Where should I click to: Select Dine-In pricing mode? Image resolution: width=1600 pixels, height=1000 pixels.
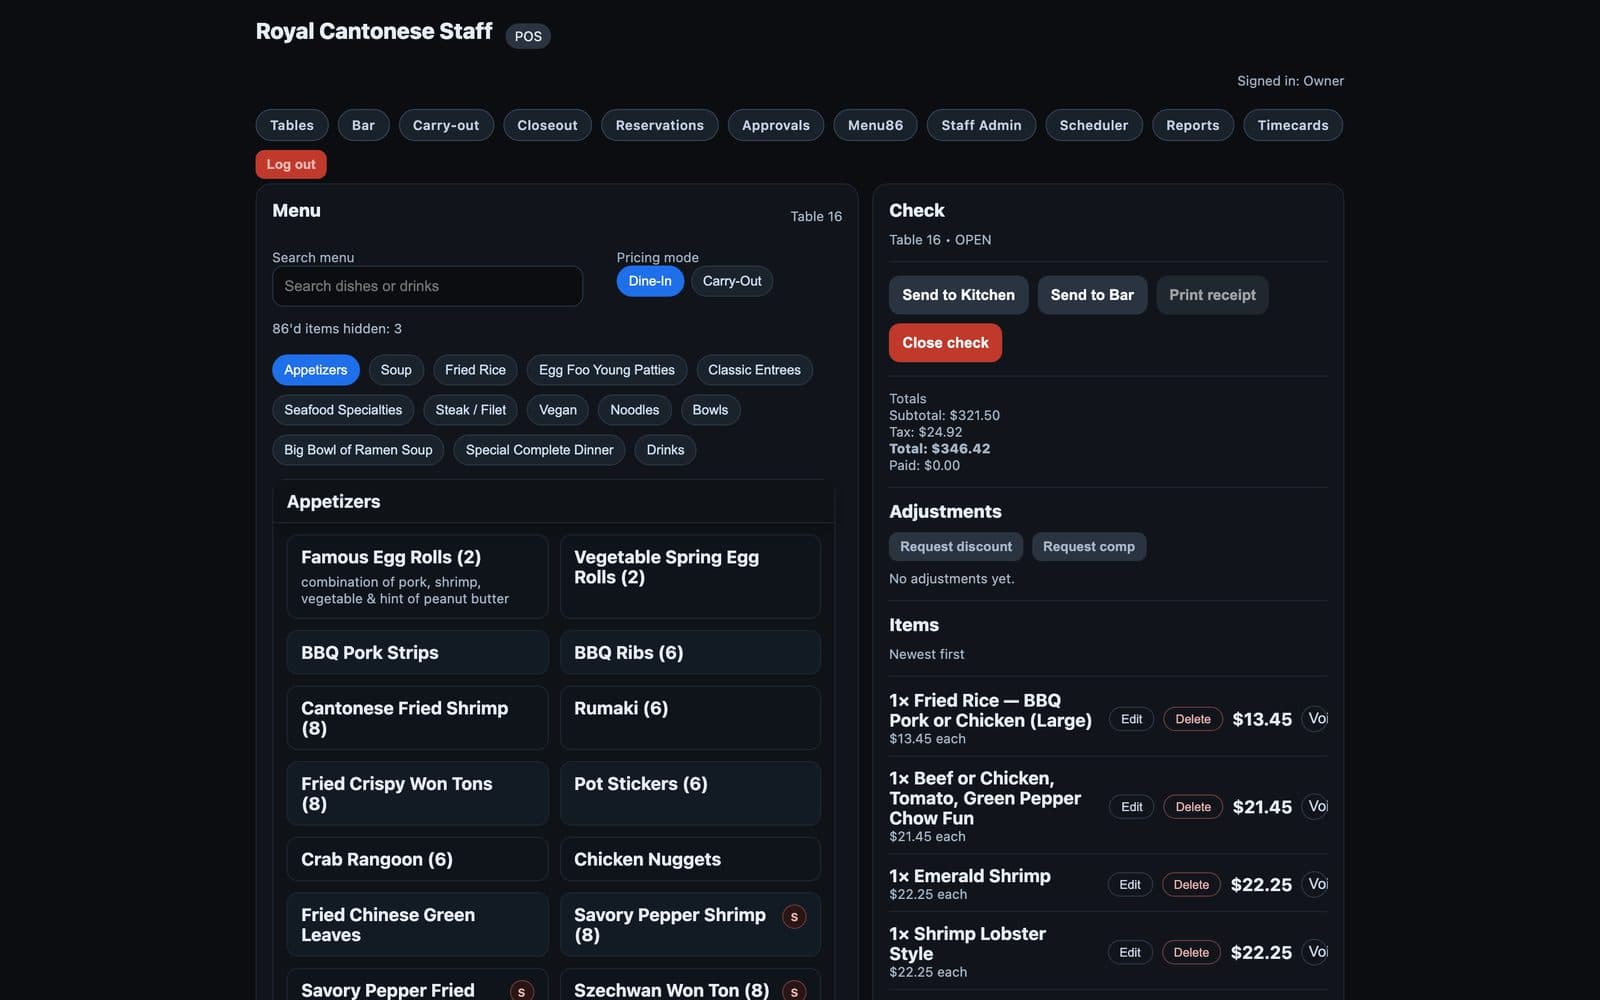650,281
